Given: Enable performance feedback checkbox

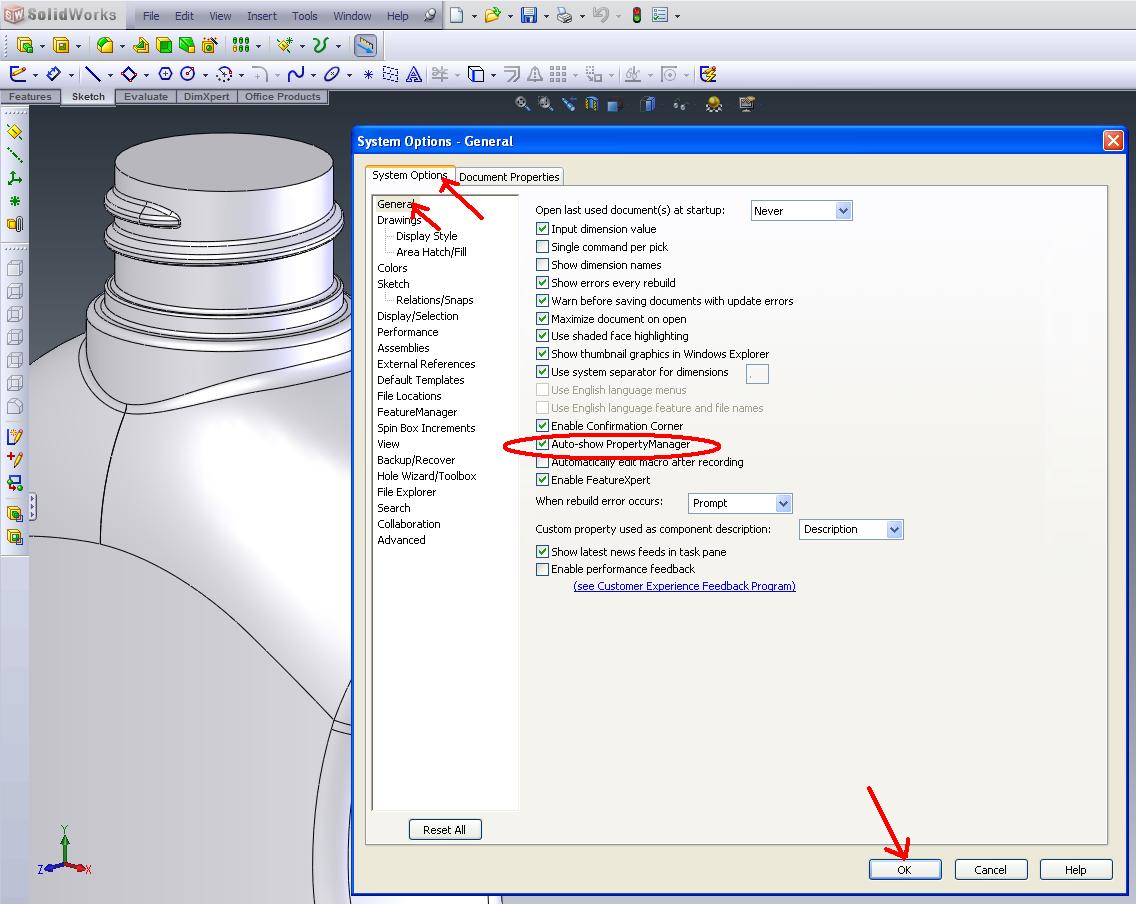Looking at the screenshot, I should pyautogui.click(x=542, y=568).
